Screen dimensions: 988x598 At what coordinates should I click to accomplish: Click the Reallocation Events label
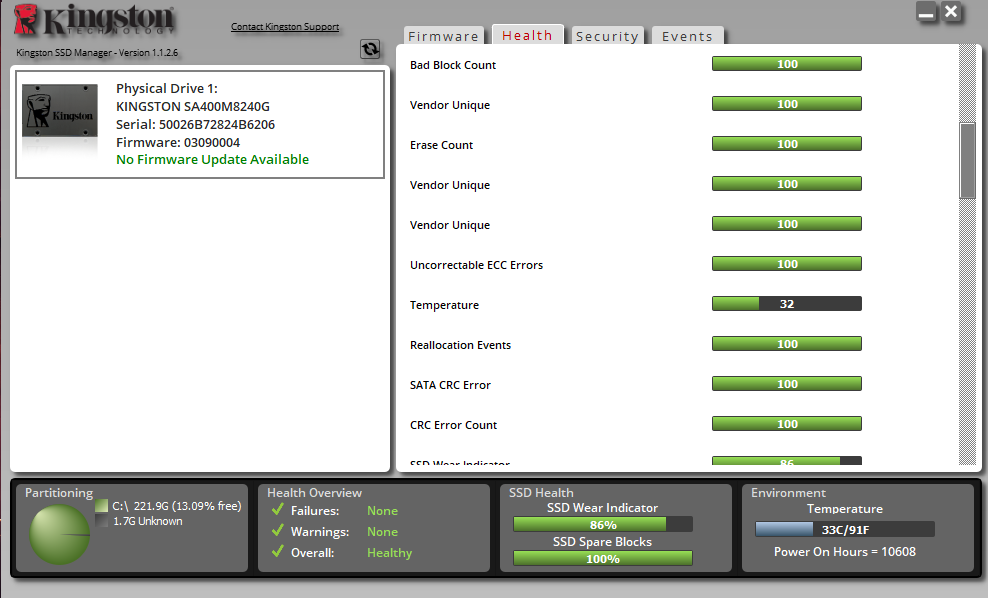click(461, 345)
